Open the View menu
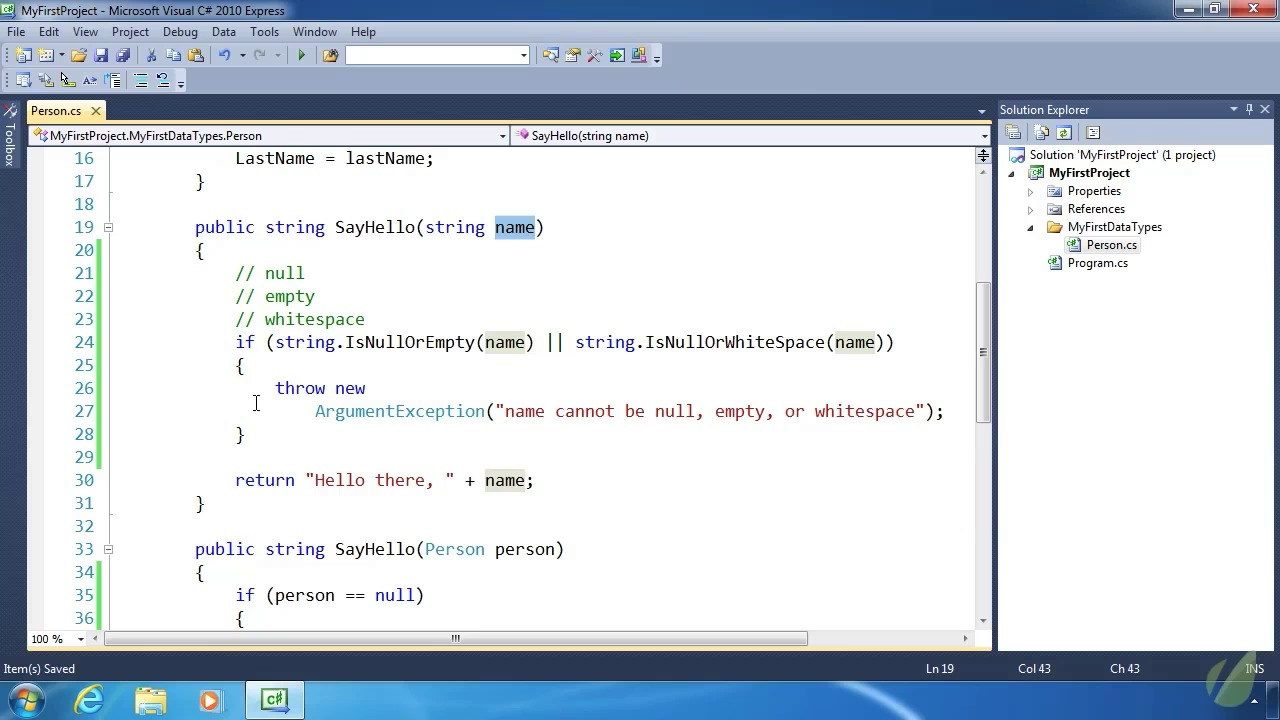Viewport: 1280px width, 720px height. [x=85, y=32]
